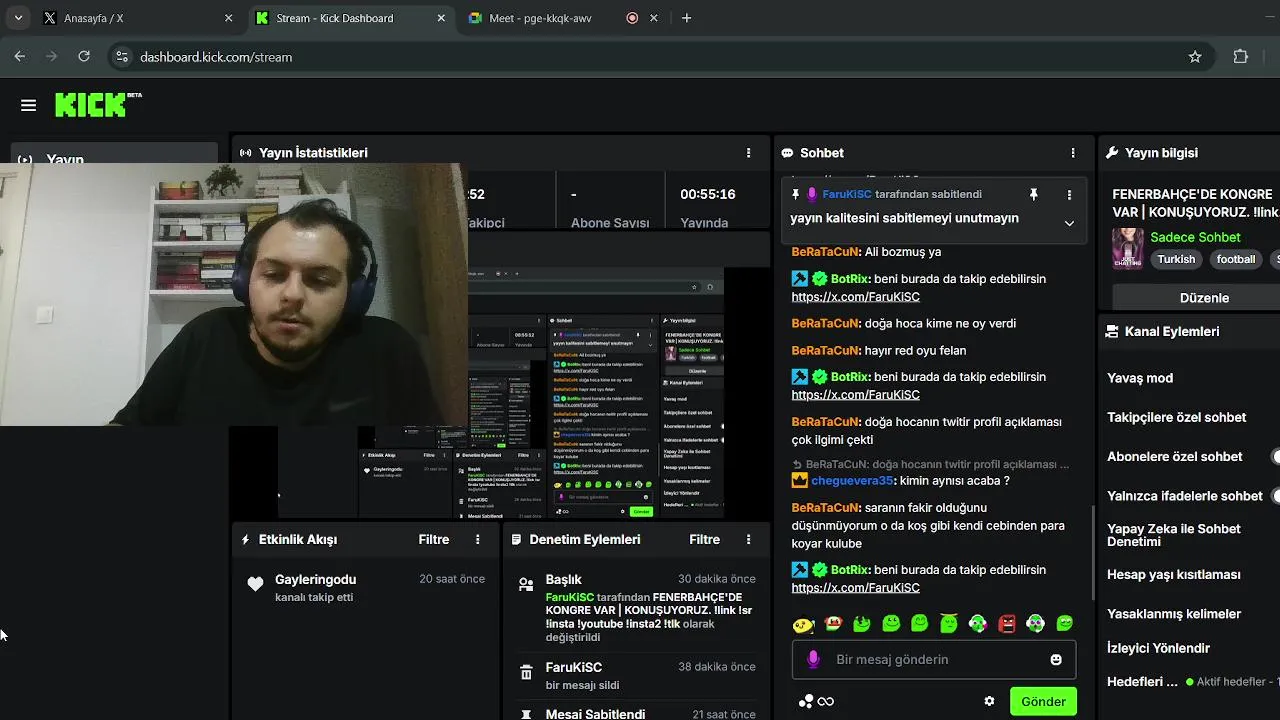Switch to the Meet pge-kkqk-awv tab

tap(560, 18)
